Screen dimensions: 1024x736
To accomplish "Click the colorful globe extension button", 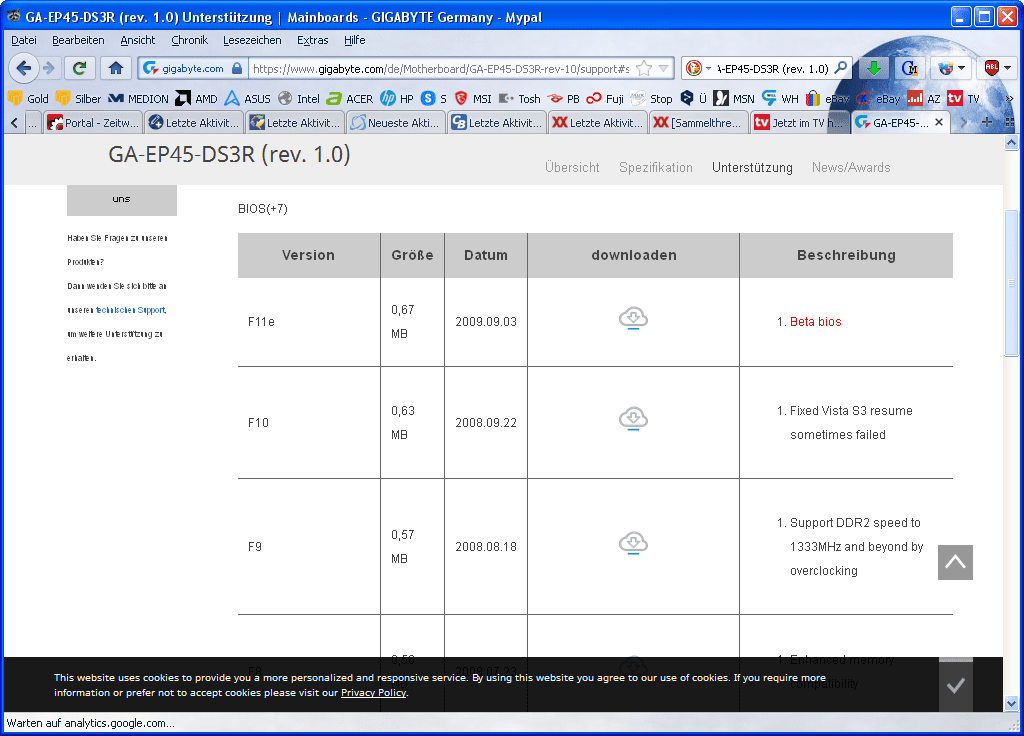I will pos(950,68).
